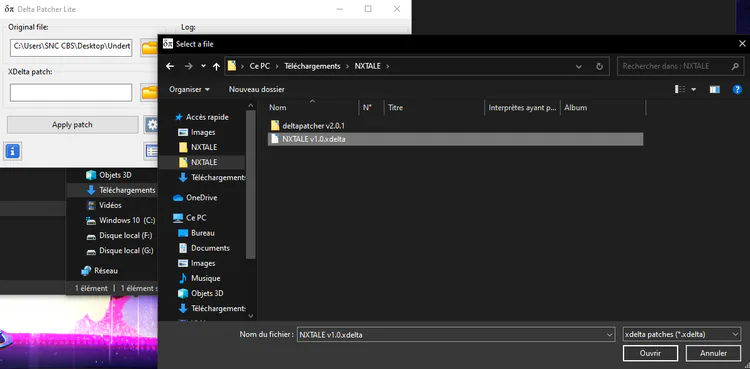Click the Annuler button
Viewport: 750px width, 369px height.
pos(713,354)
